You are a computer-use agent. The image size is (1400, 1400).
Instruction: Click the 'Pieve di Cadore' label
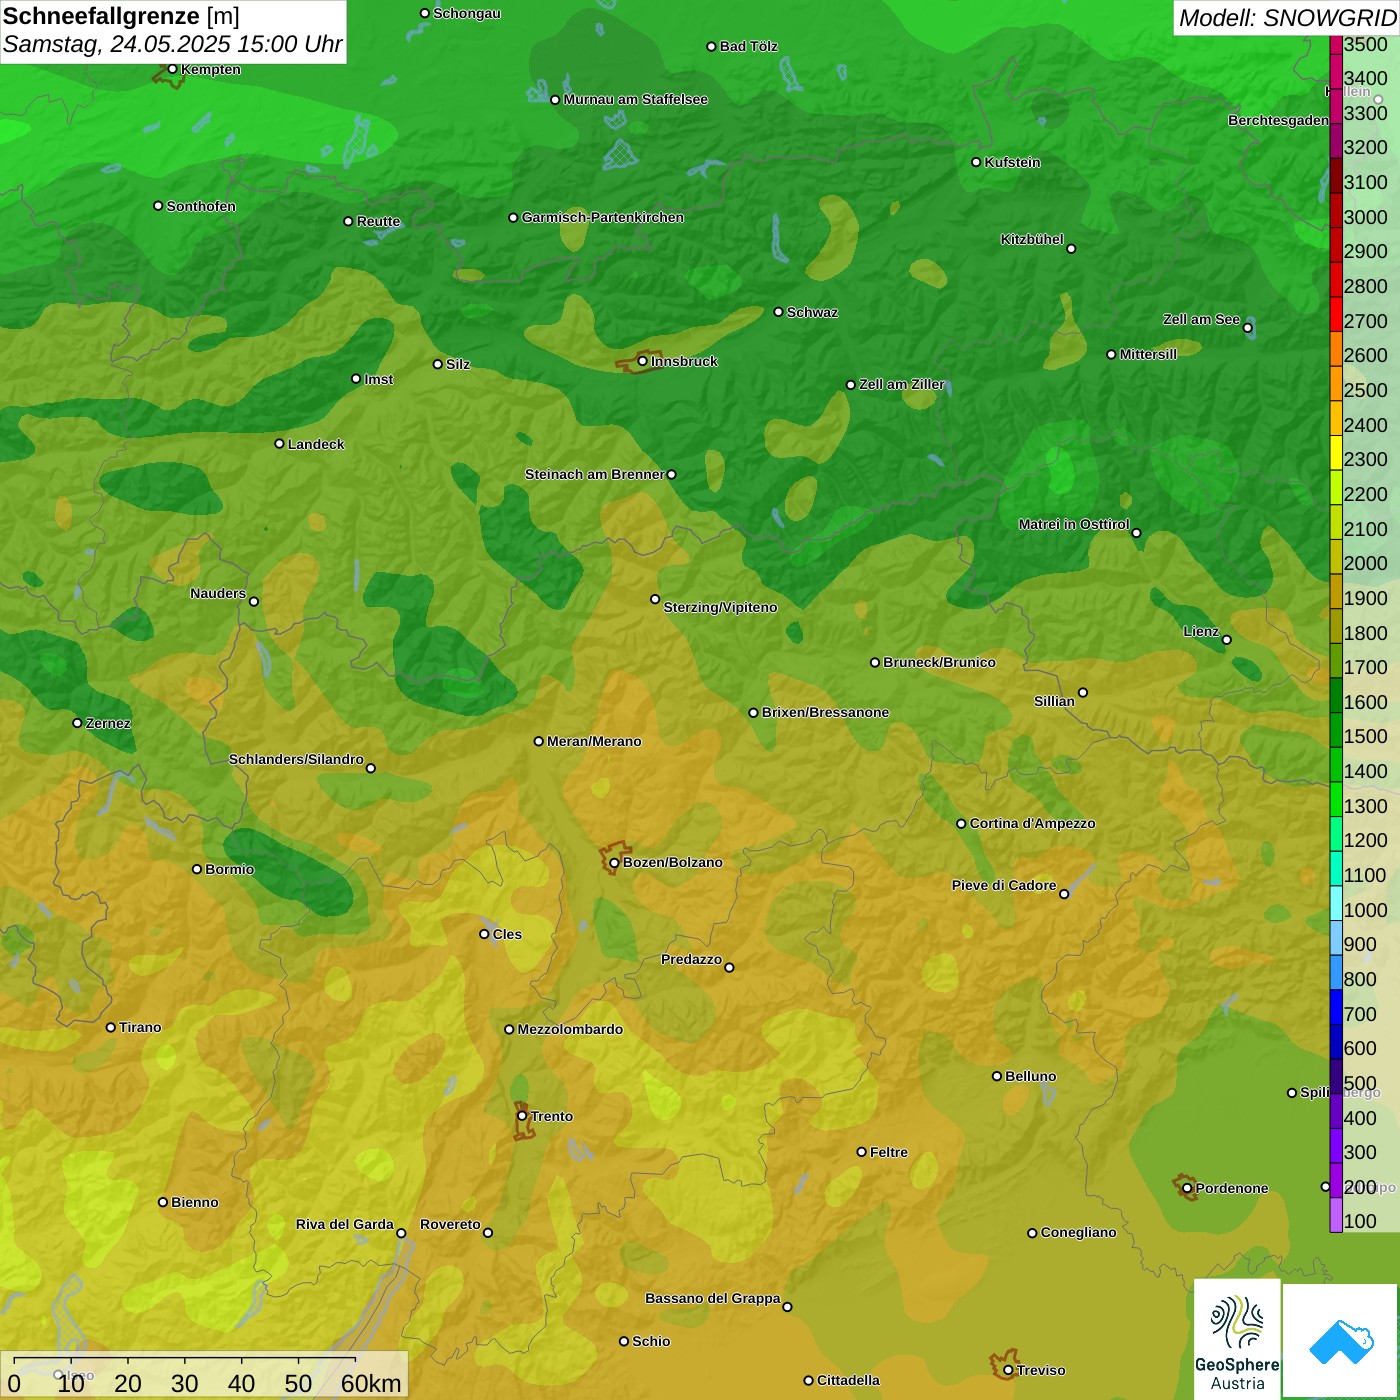point(1004,885)
